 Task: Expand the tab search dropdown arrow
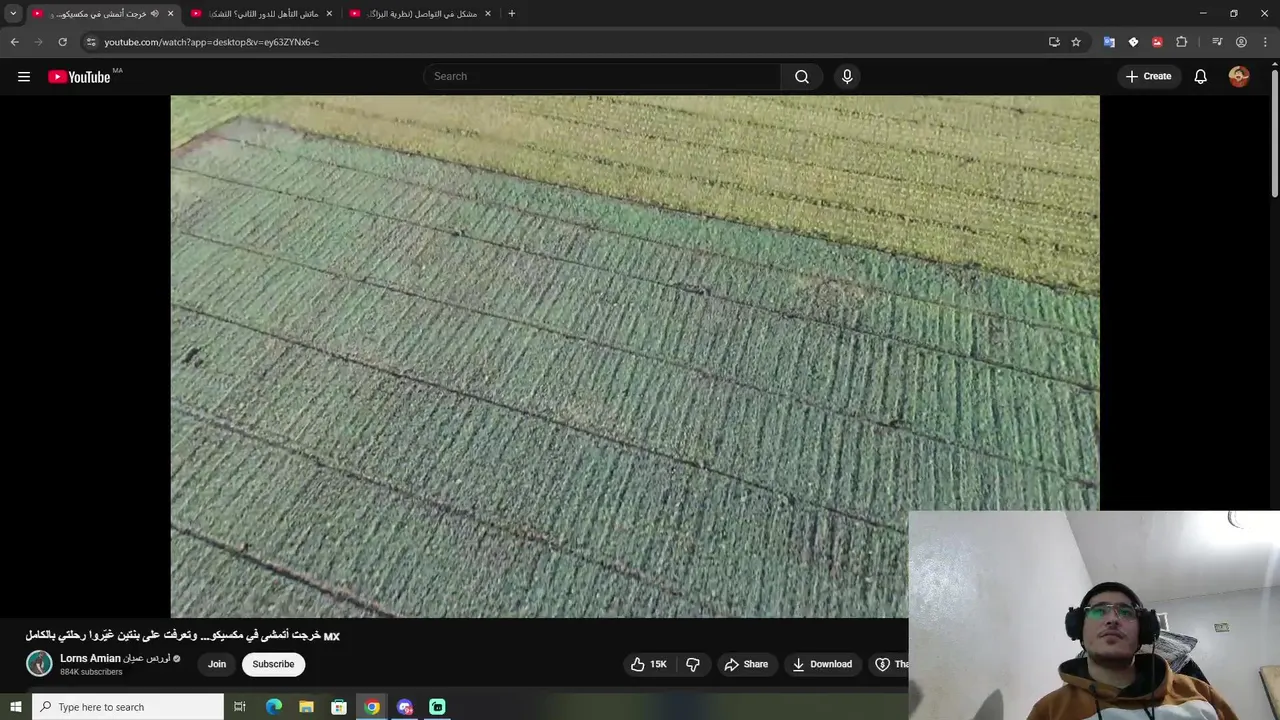click(13, 14)
